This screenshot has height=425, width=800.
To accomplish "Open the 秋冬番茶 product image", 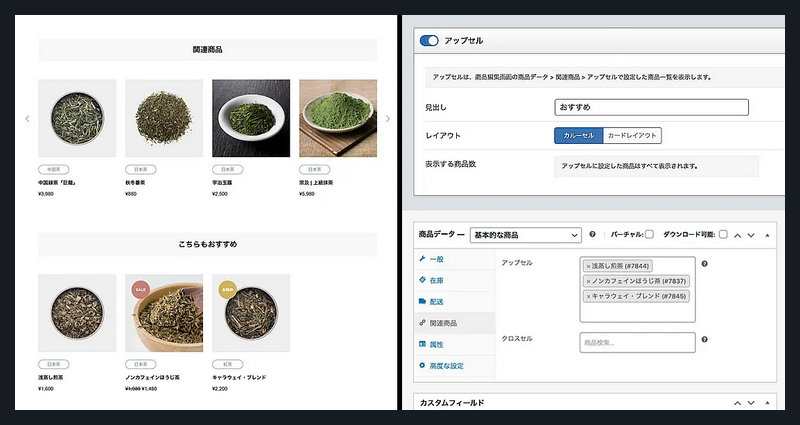I will [x=164, y=118].
